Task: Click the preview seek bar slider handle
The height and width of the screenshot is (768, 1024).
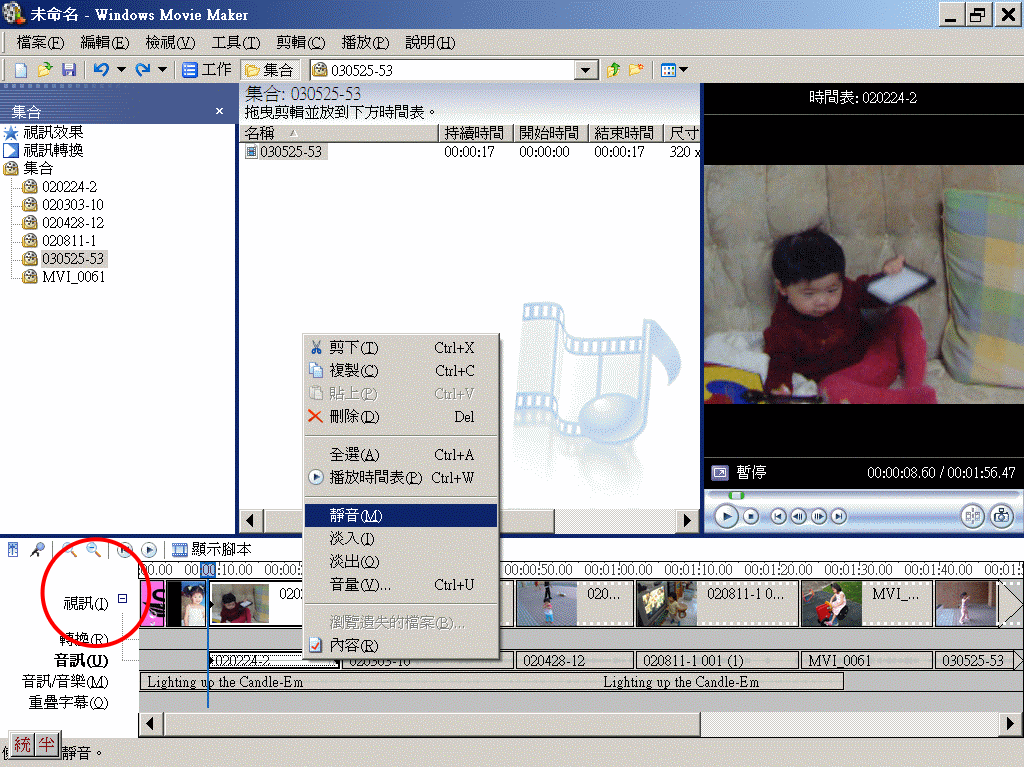Action: pyautogui.click(x=736, y=495)
